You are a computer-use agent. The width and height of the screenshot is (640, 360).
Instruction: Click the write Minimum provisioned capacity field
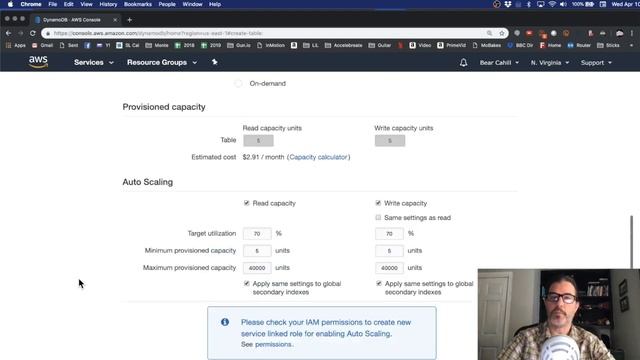389,251
